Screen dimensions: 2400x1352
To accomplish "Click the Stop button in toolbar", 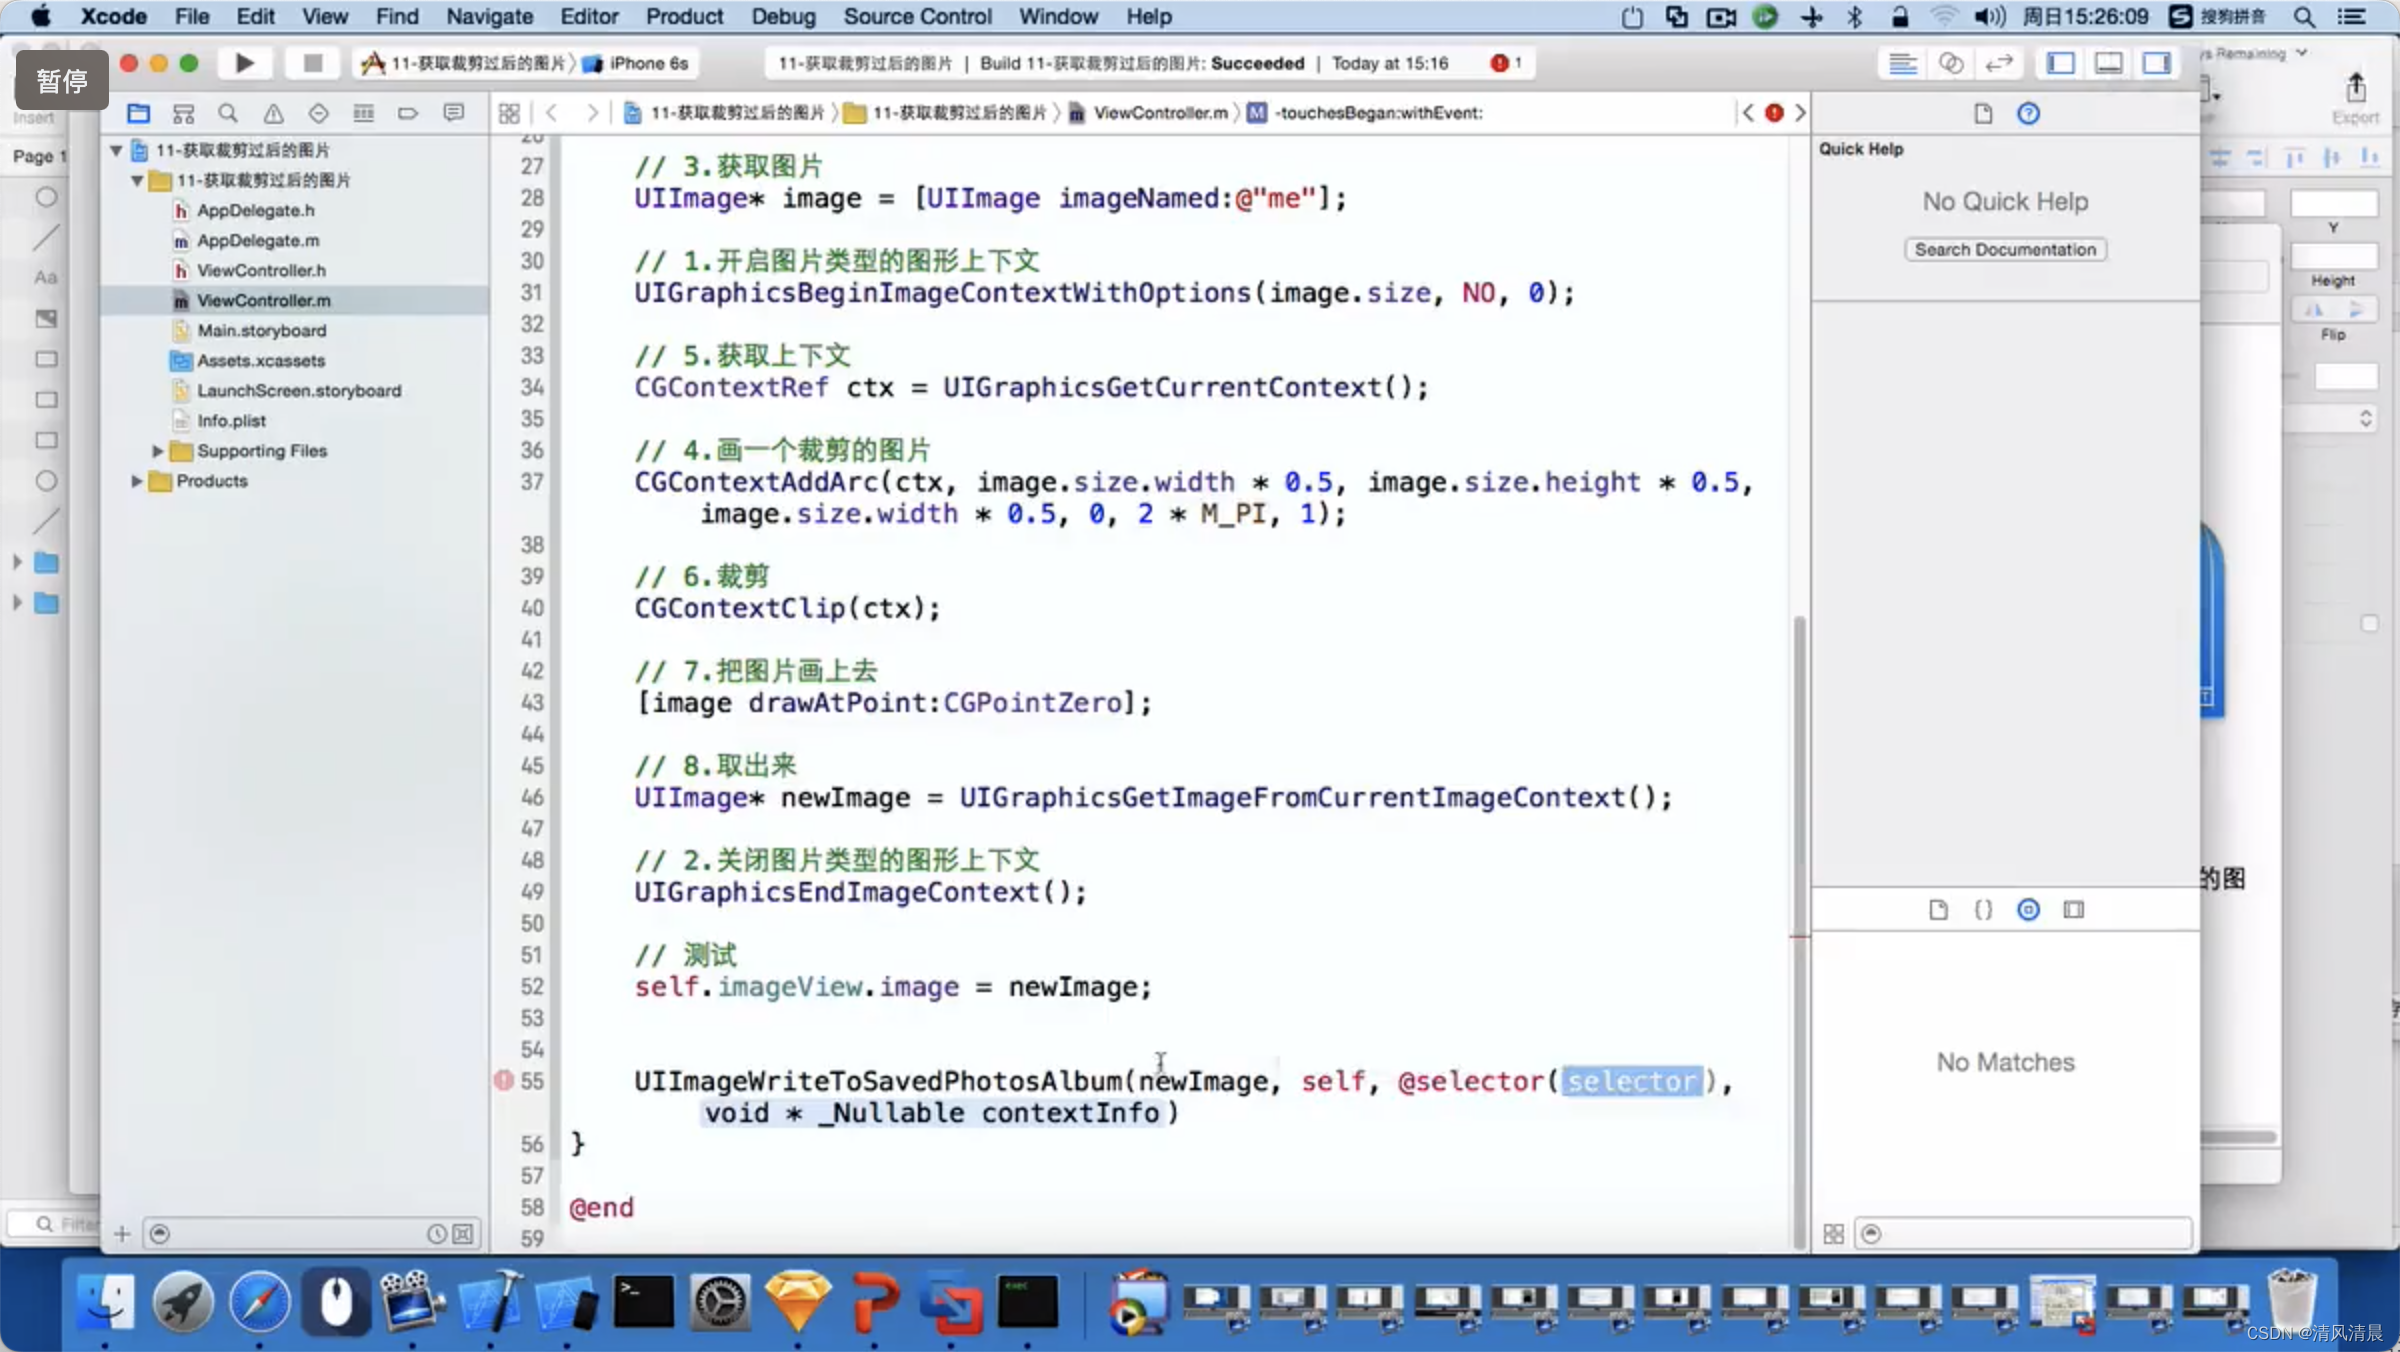I will [x=312, y=63].
